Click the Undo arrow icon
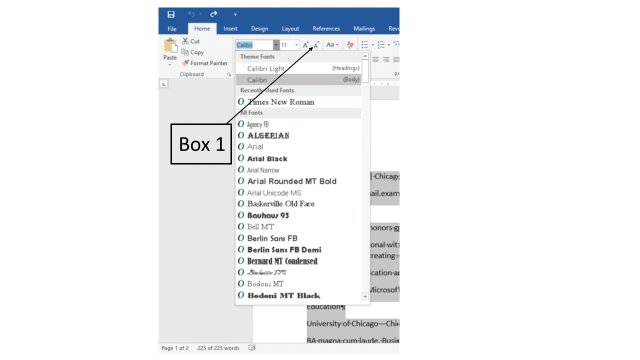This screenshot has height=360, width=640. click(x=191, y=14)
